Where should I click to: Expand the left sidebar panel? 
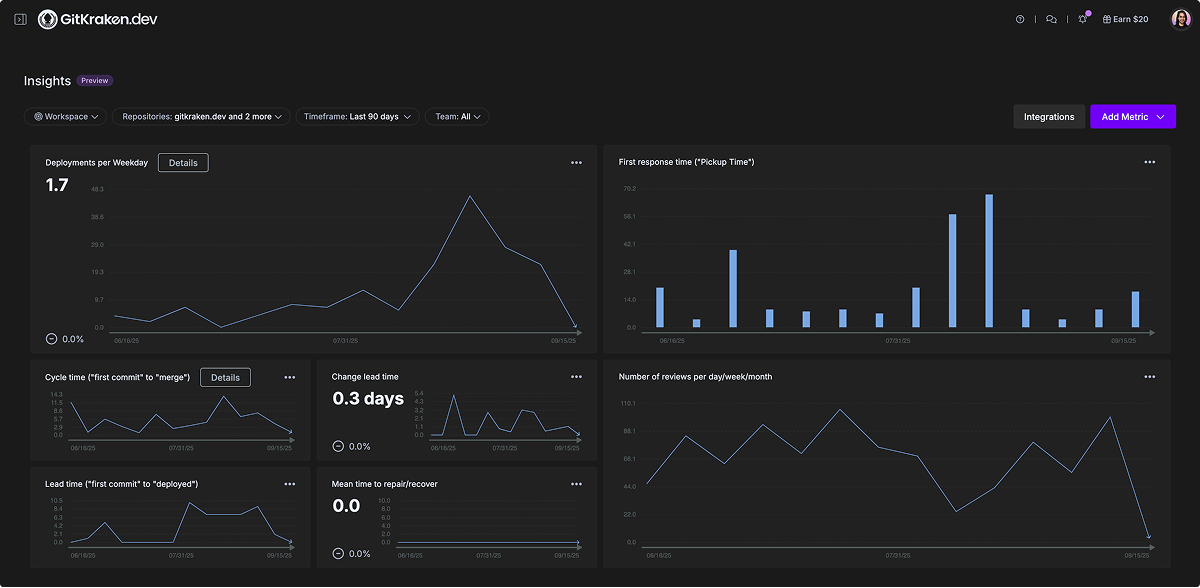click(20, 19)
